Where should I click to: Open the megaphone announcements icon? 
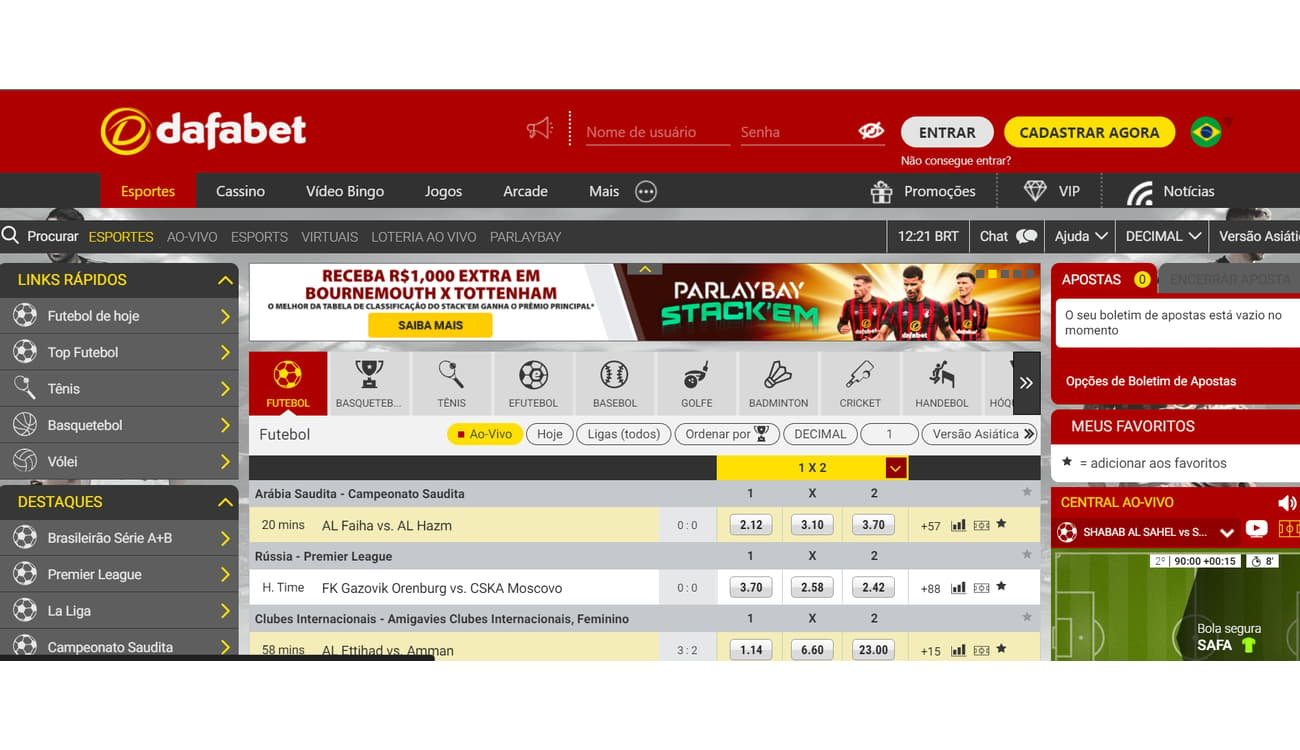click(540, 128)
